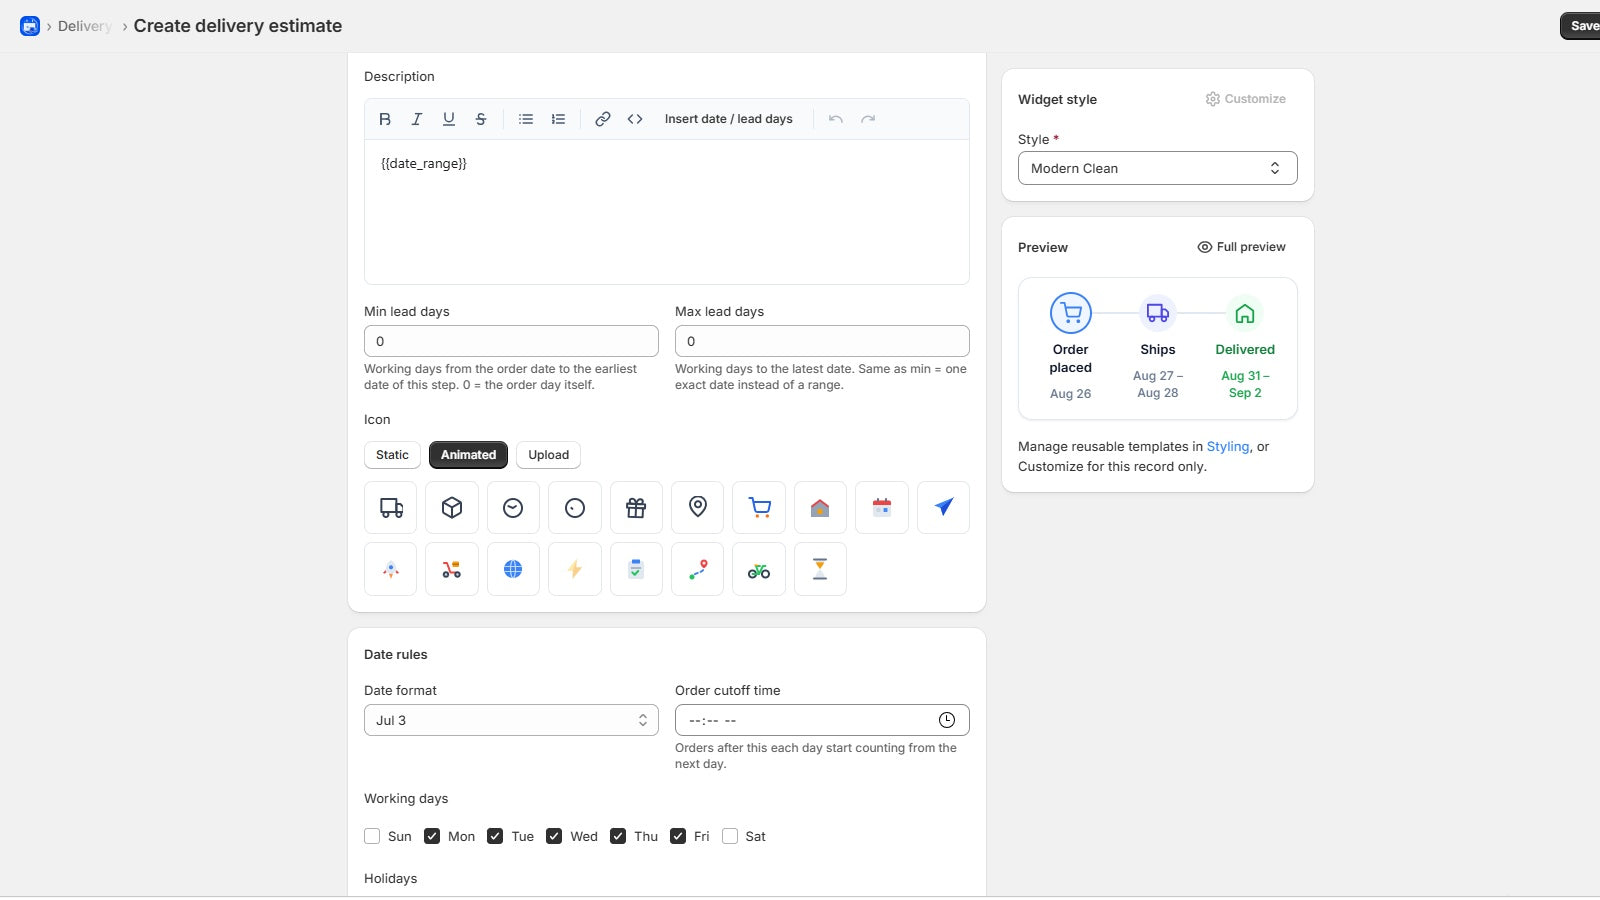Image resolution: width=1600 pixels, height=900 pixels.
Task: Open the order cutoff time picker
Action: 946,720
